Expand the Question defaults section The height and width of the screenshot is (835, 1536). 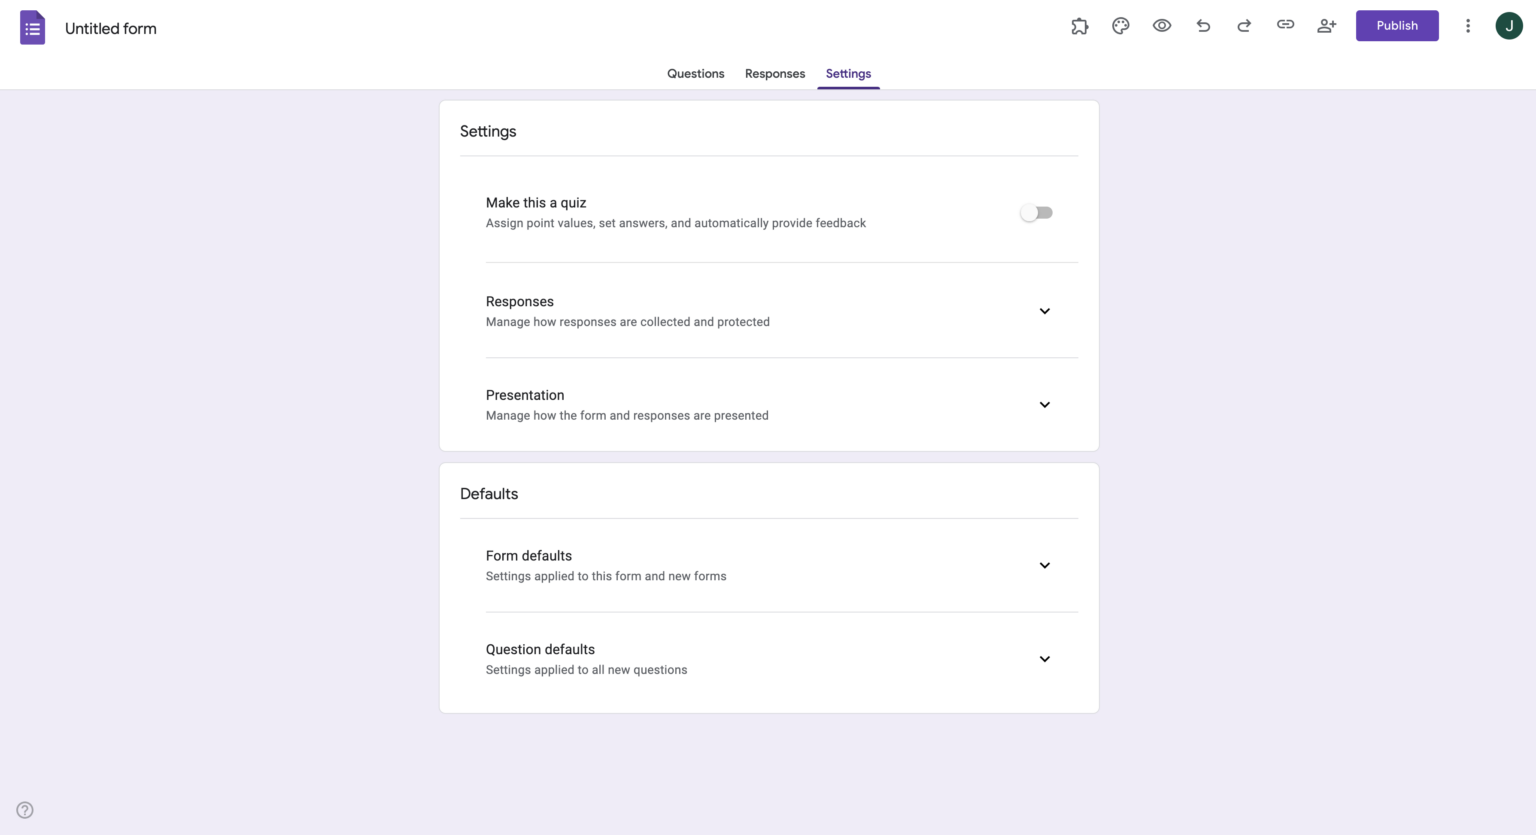coord(1044,659)
